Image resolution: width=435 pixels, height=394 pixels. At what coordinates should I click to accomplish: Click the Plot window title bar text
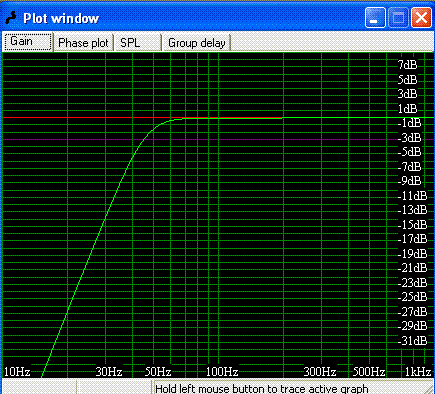(61, 18)
